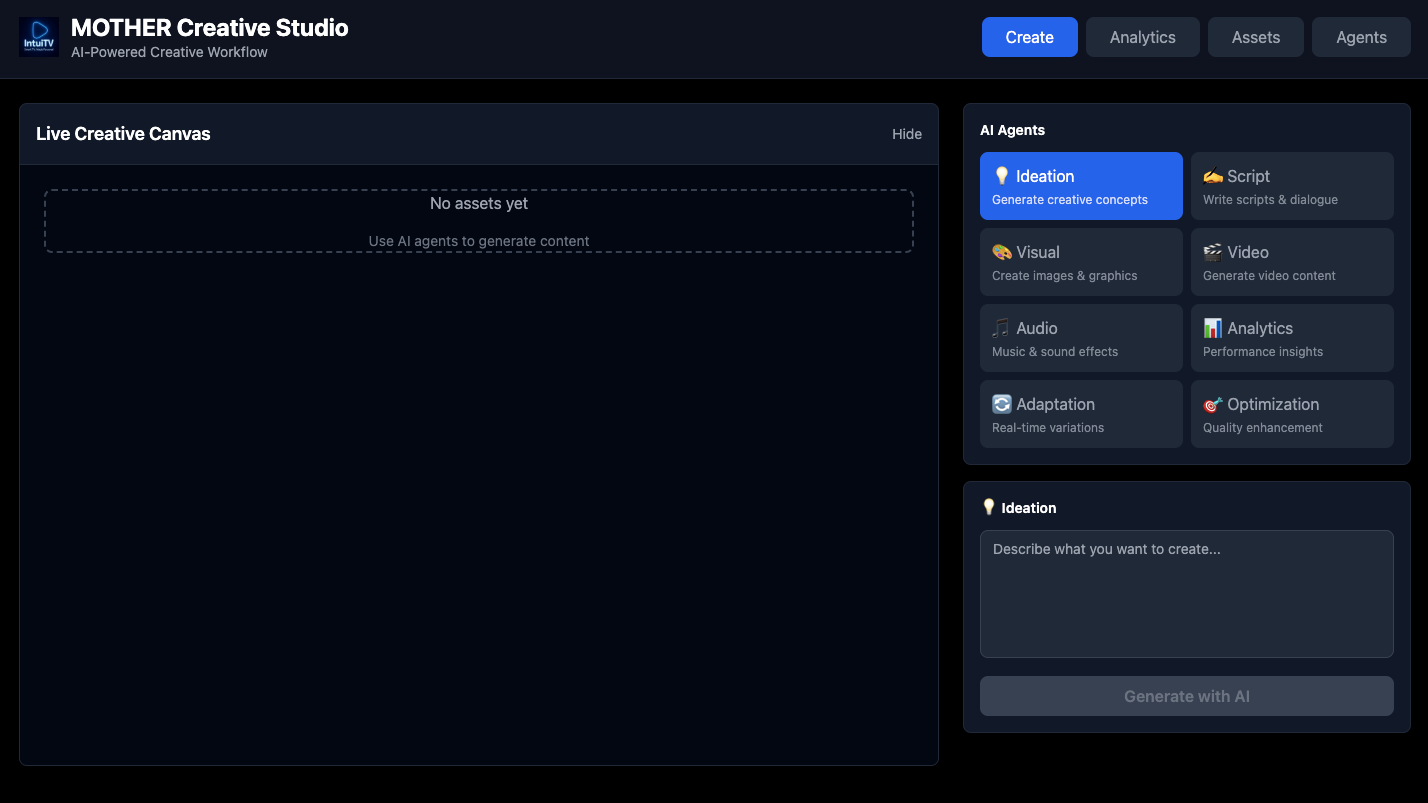Click the Live Creative Canvas heading
Viewport: 1428px width, 803px height.
tap(123, 134)
